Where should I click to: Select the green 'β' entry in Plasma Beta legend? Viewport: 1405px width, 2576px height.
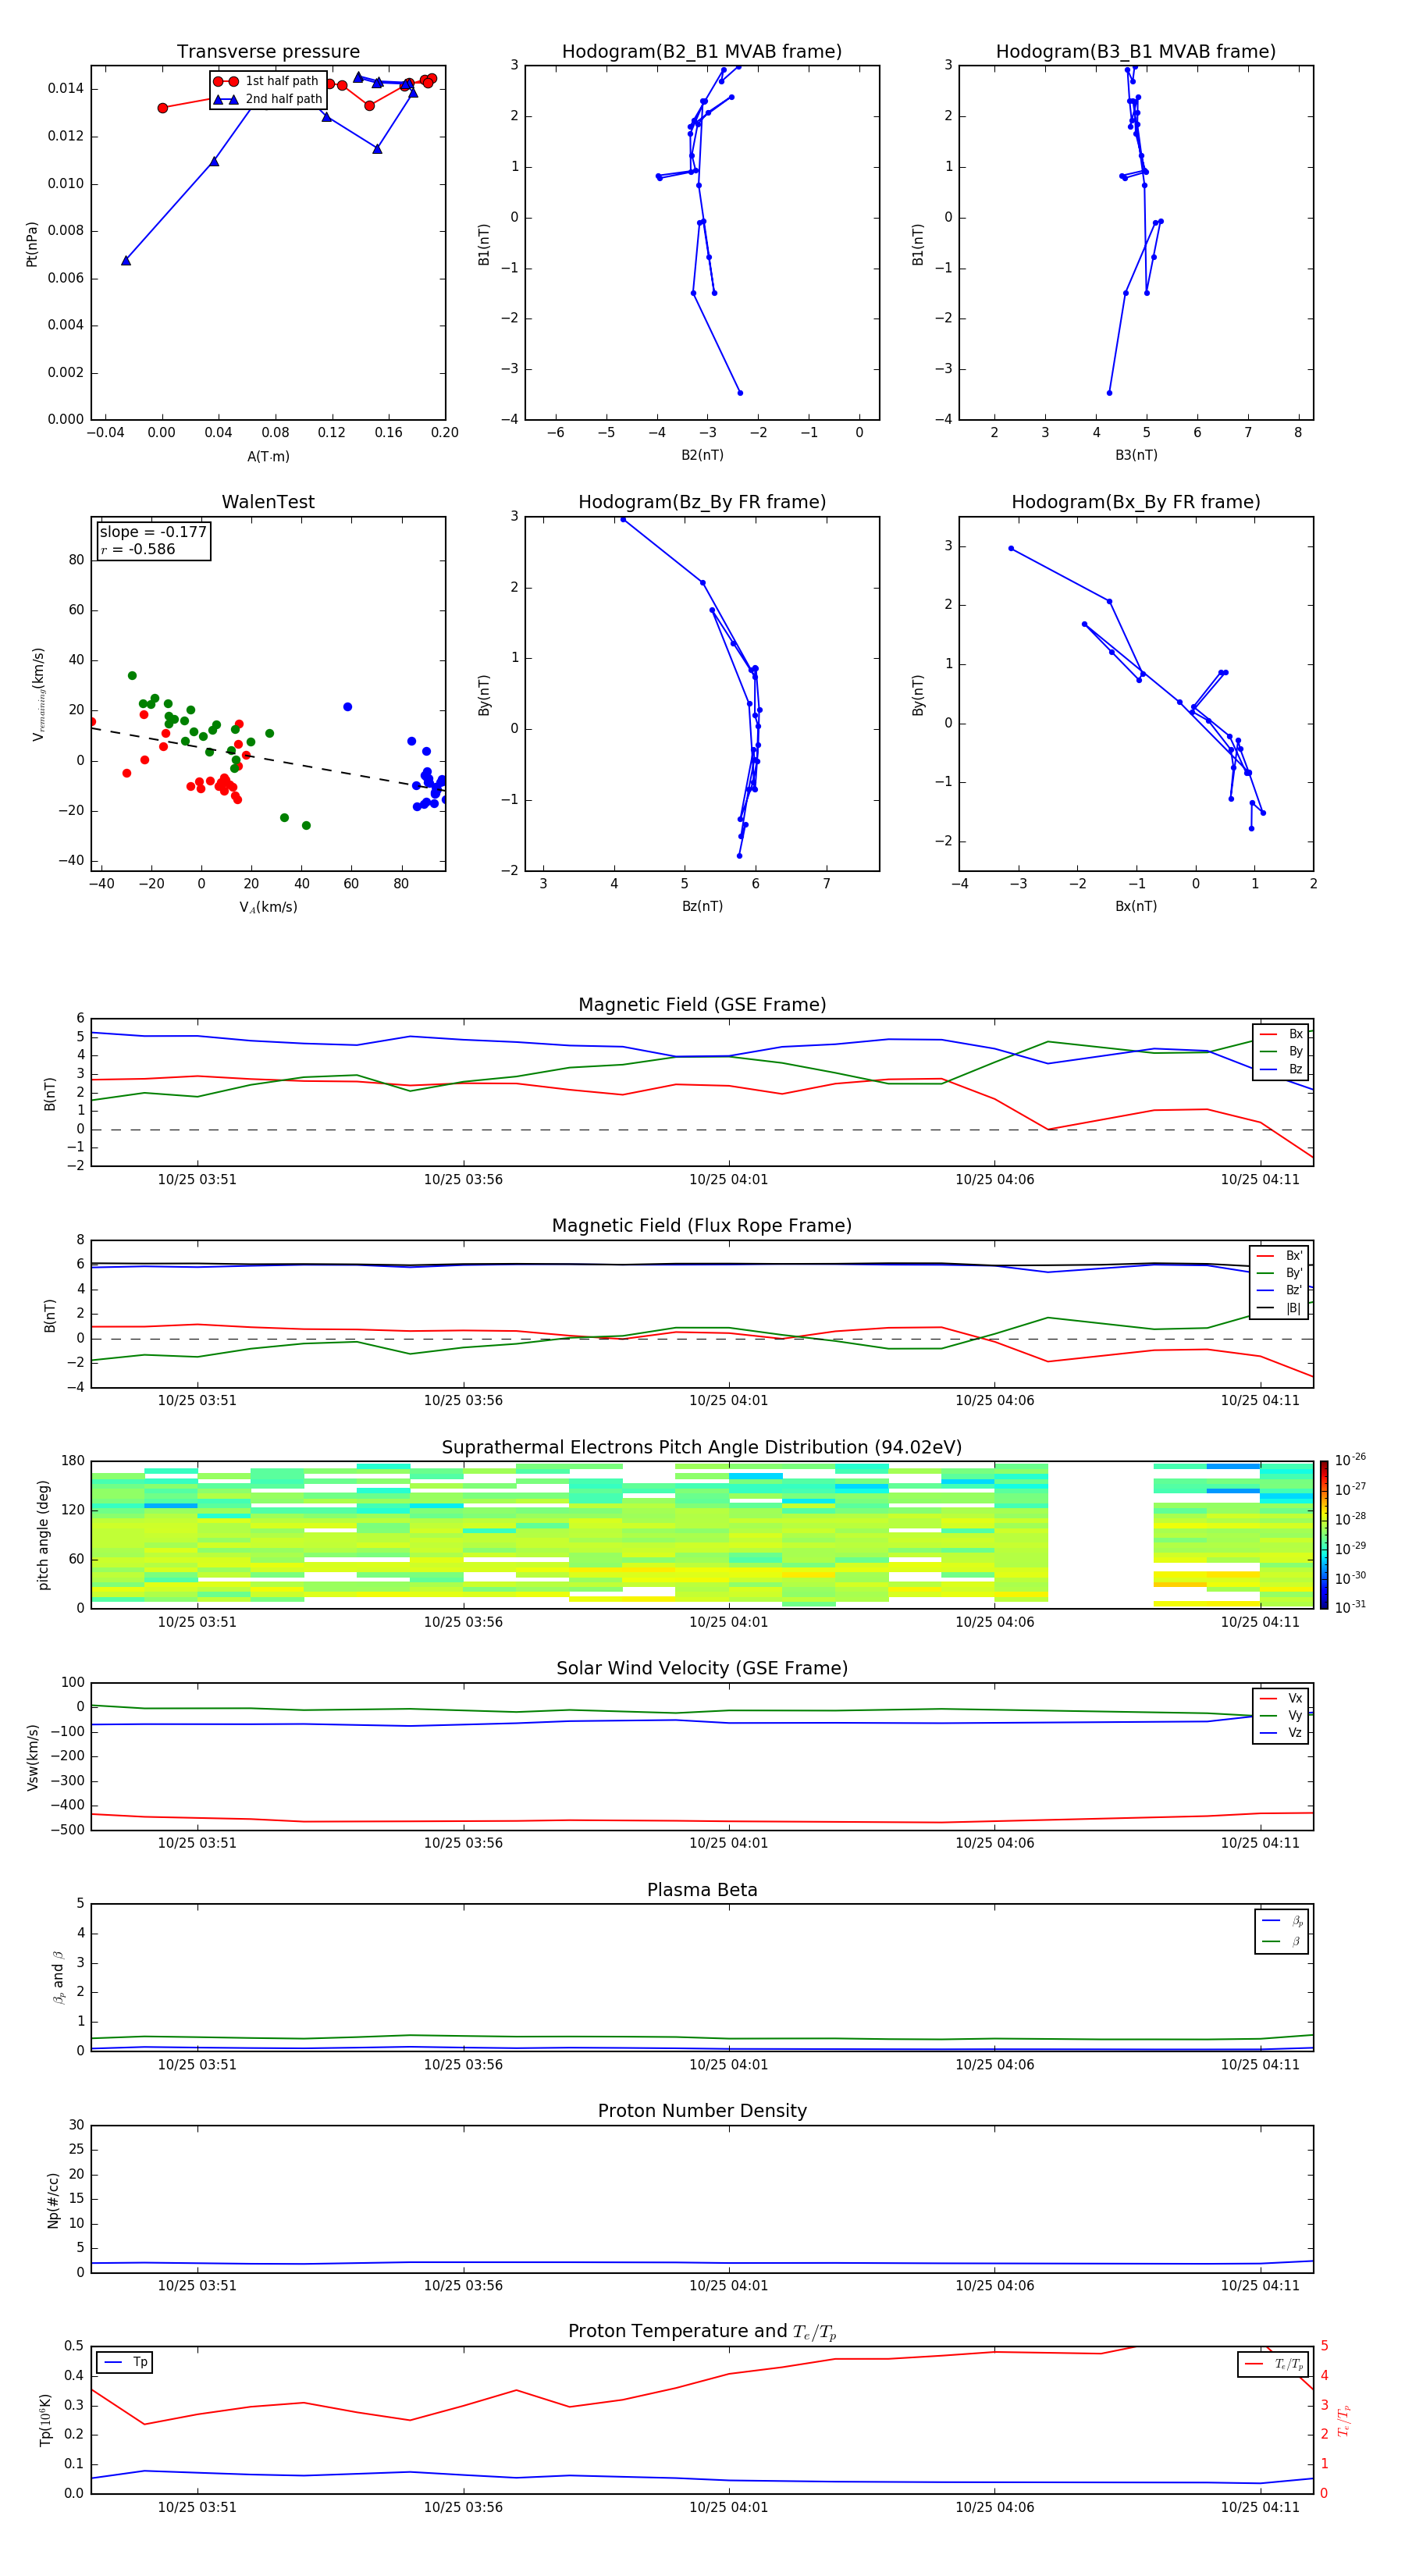coord(1283,1941)
